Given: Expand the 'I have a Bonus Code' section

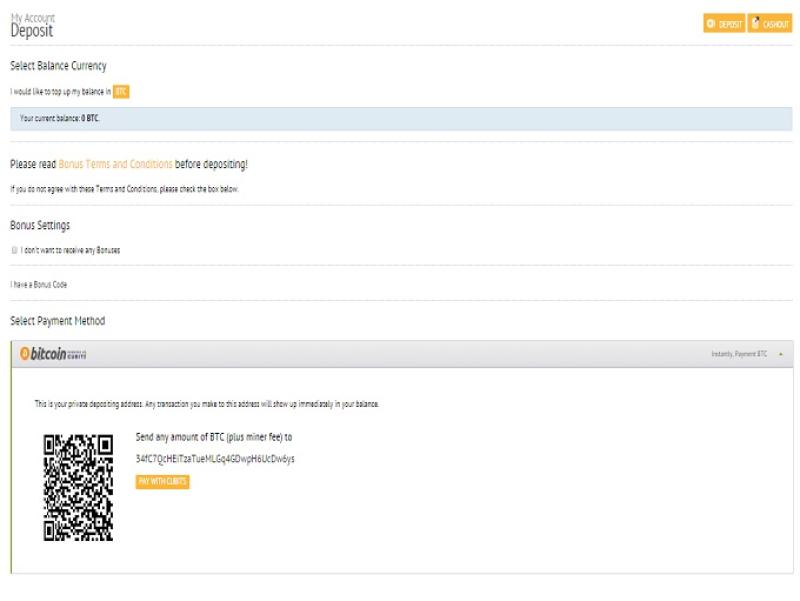Looking at the screenshot, I should tap(39, 285).
